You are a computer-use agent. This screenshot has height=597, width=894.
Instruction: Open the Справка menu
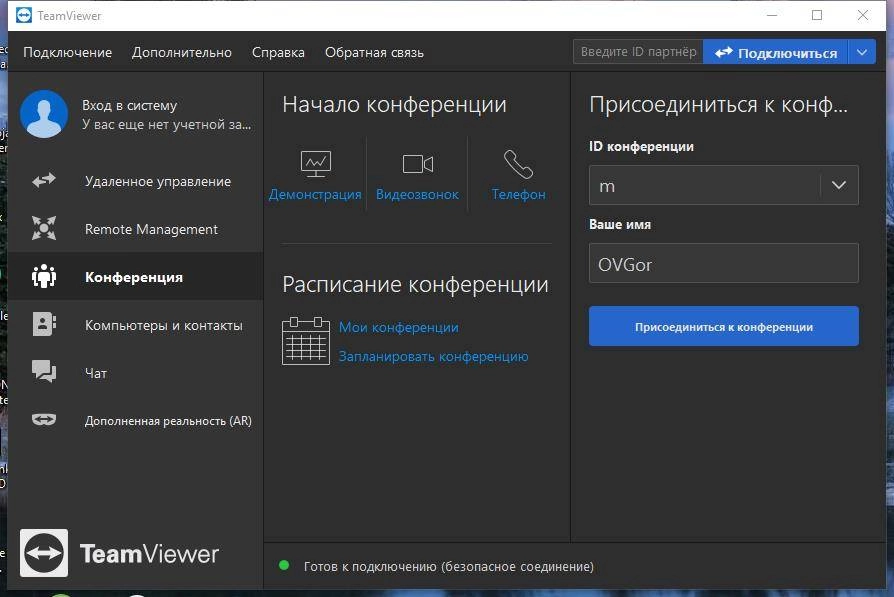click(x=278, y=52)
